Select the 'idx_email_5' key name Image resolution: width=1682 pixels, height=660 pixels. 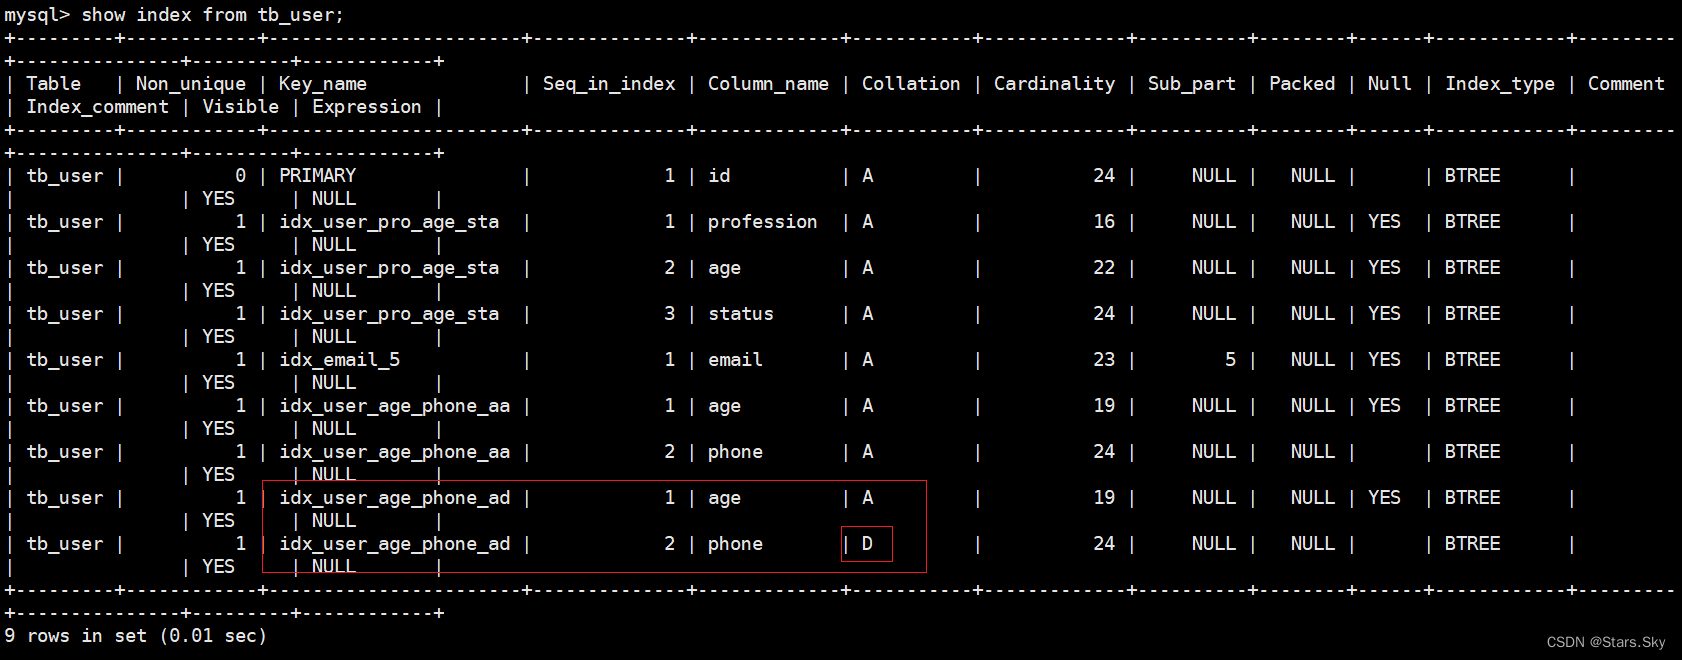coord(340,360)
